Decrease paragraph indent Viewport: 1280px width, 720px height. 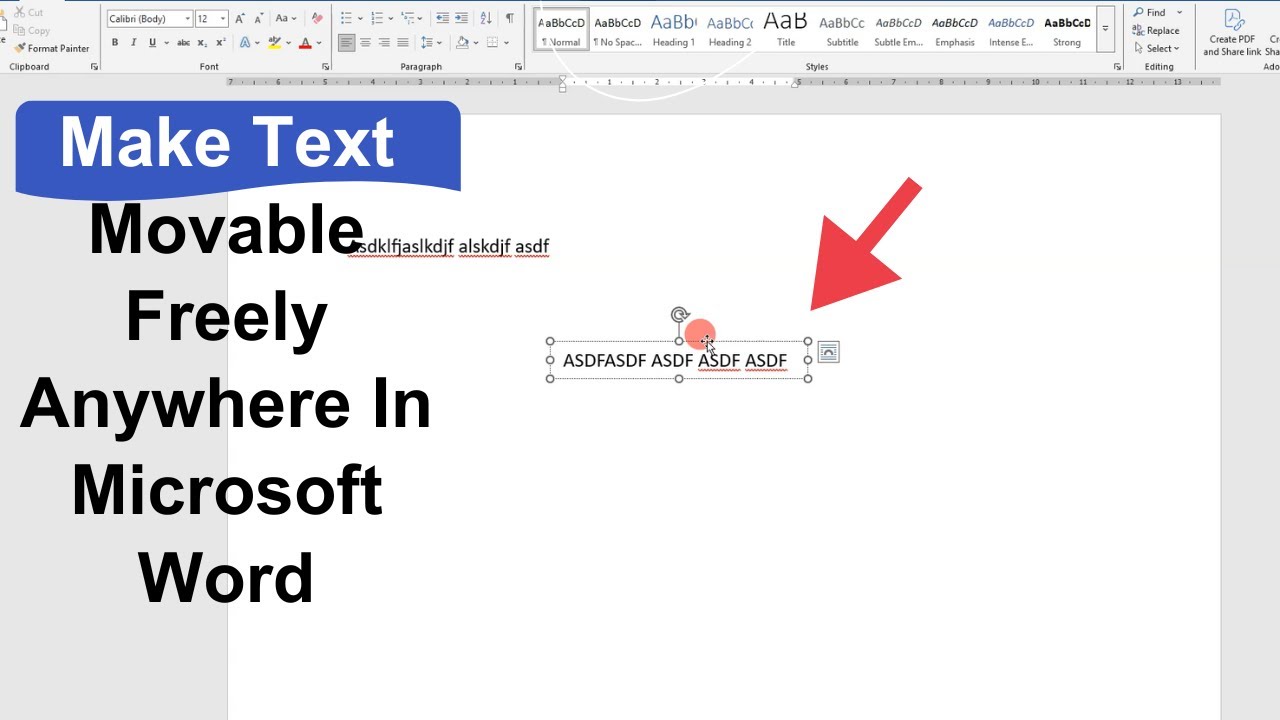pyautogui.click(x=442, y=18)
